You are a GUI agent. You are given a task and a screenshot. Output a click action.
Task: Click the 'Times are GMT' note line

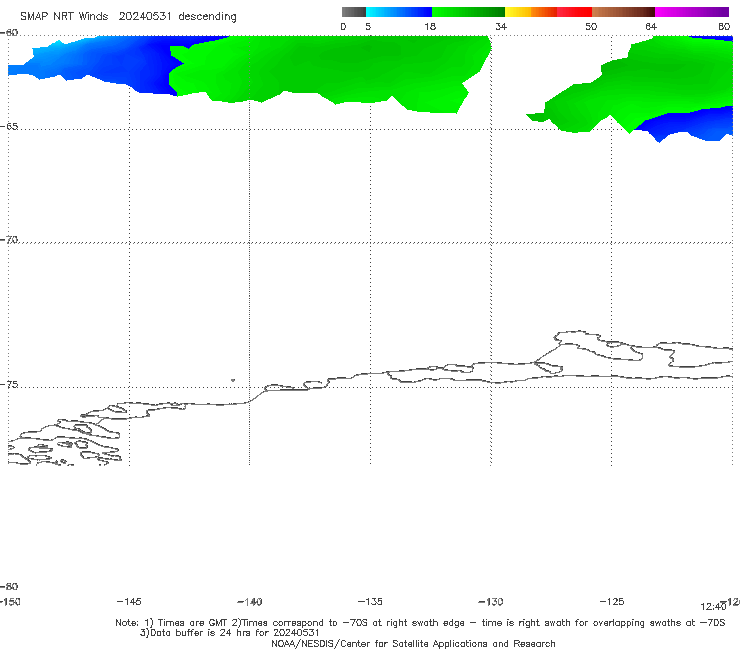420,623
